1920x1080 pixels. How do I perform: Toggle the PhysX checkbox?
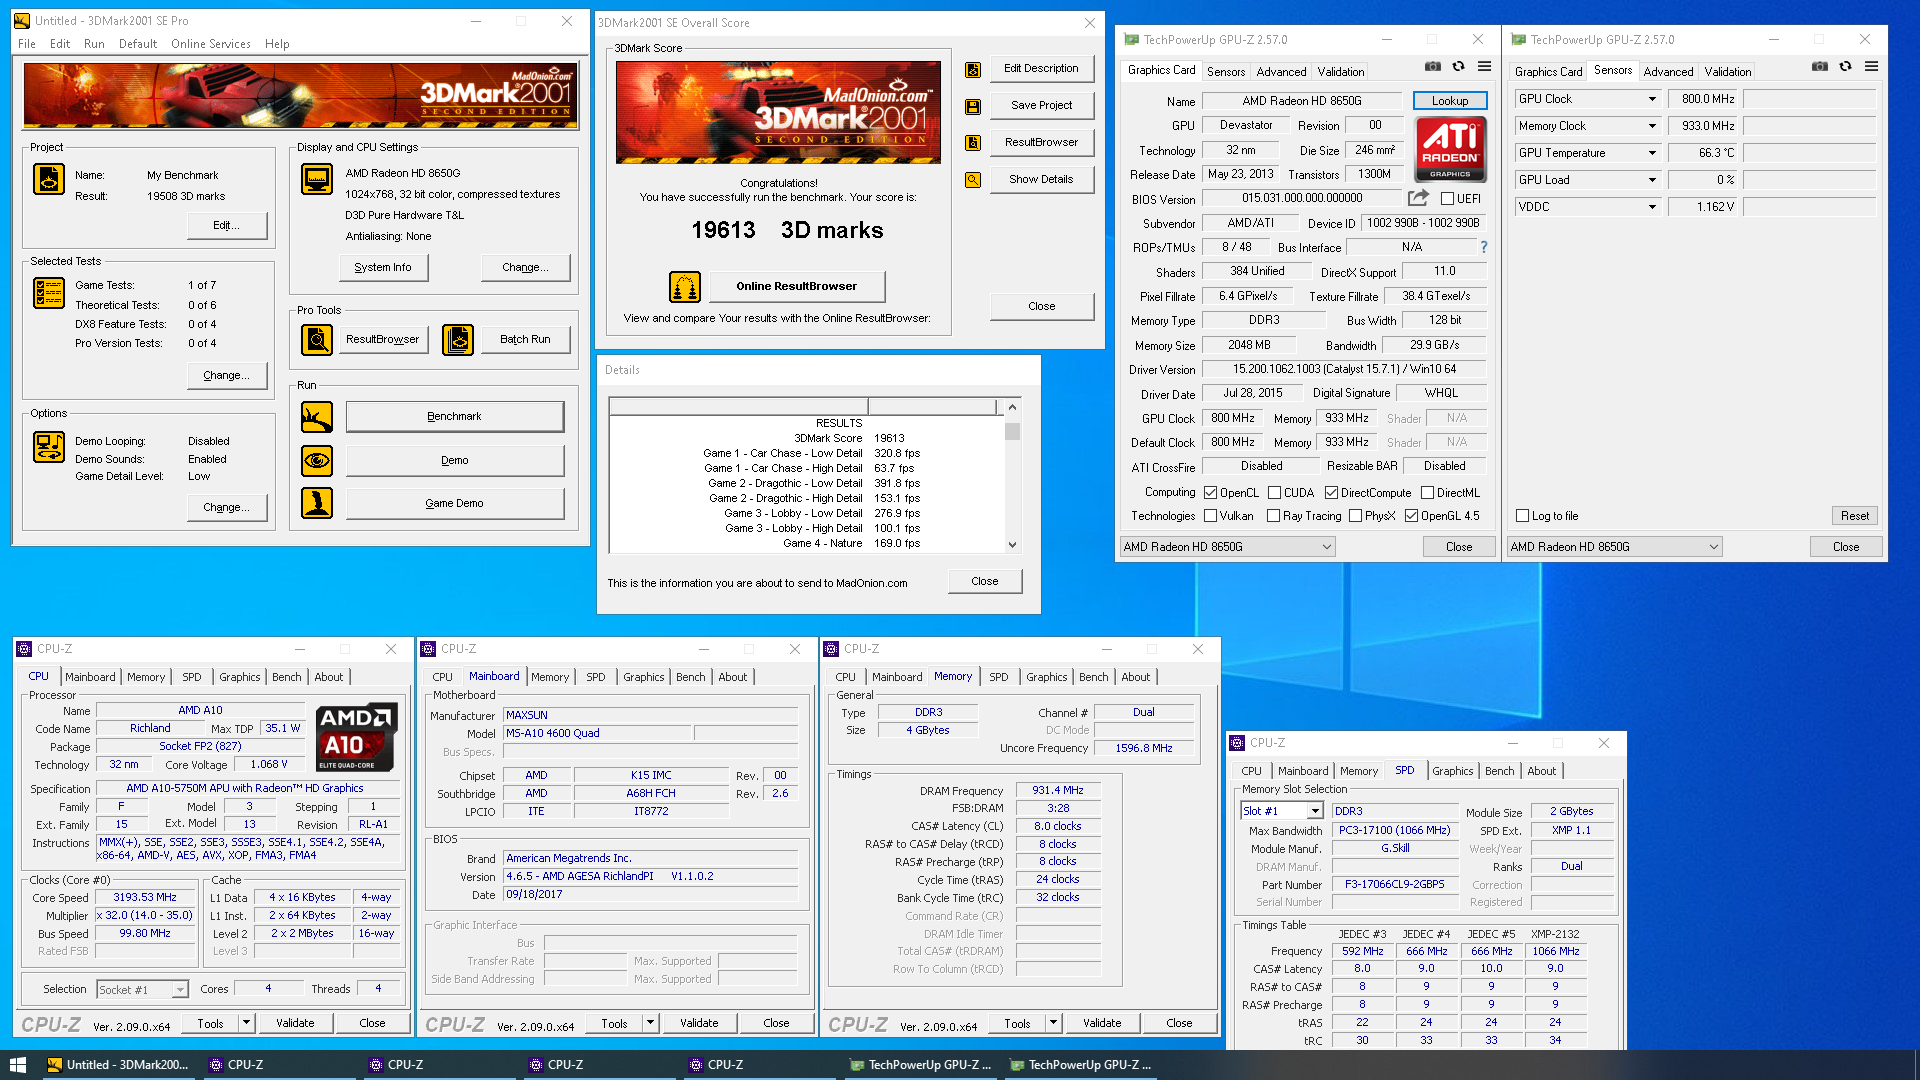point(1356,516)
